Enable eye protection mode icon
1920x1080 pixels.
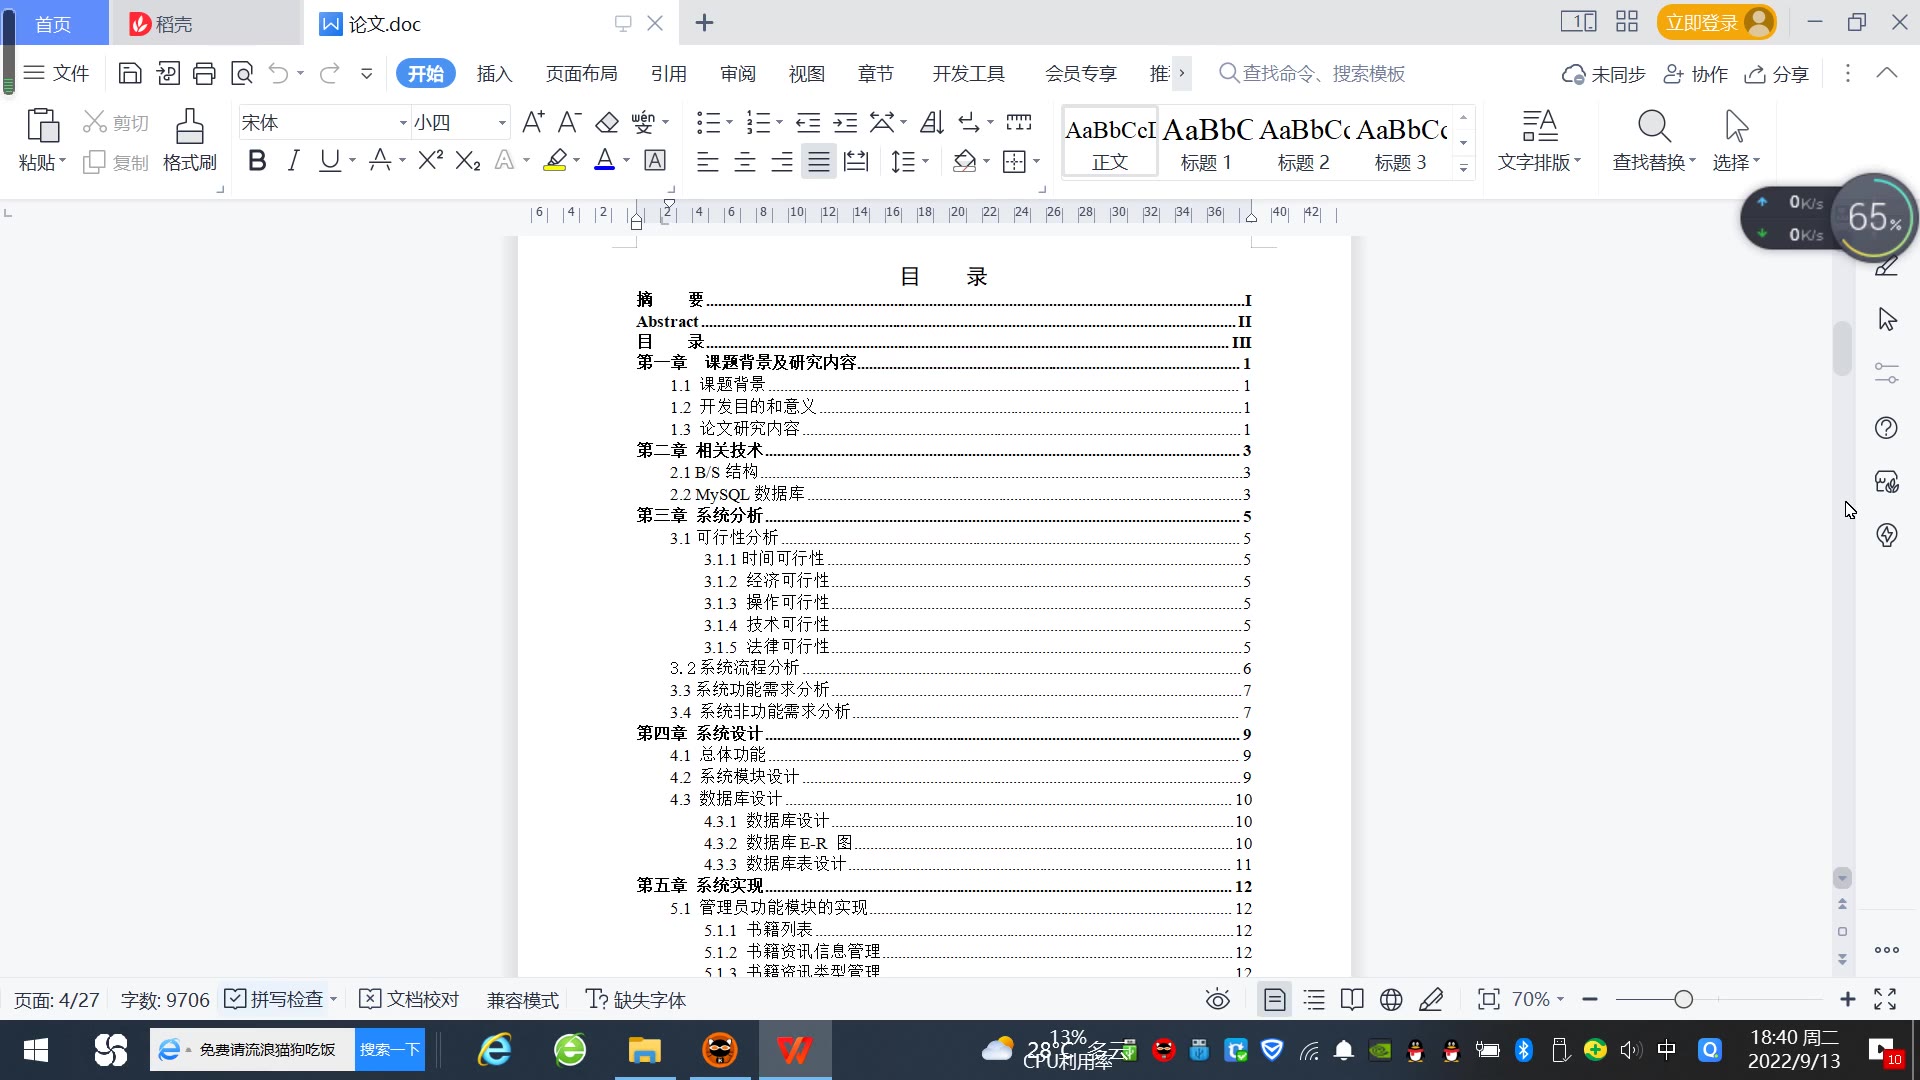tap(1217, 1000)
